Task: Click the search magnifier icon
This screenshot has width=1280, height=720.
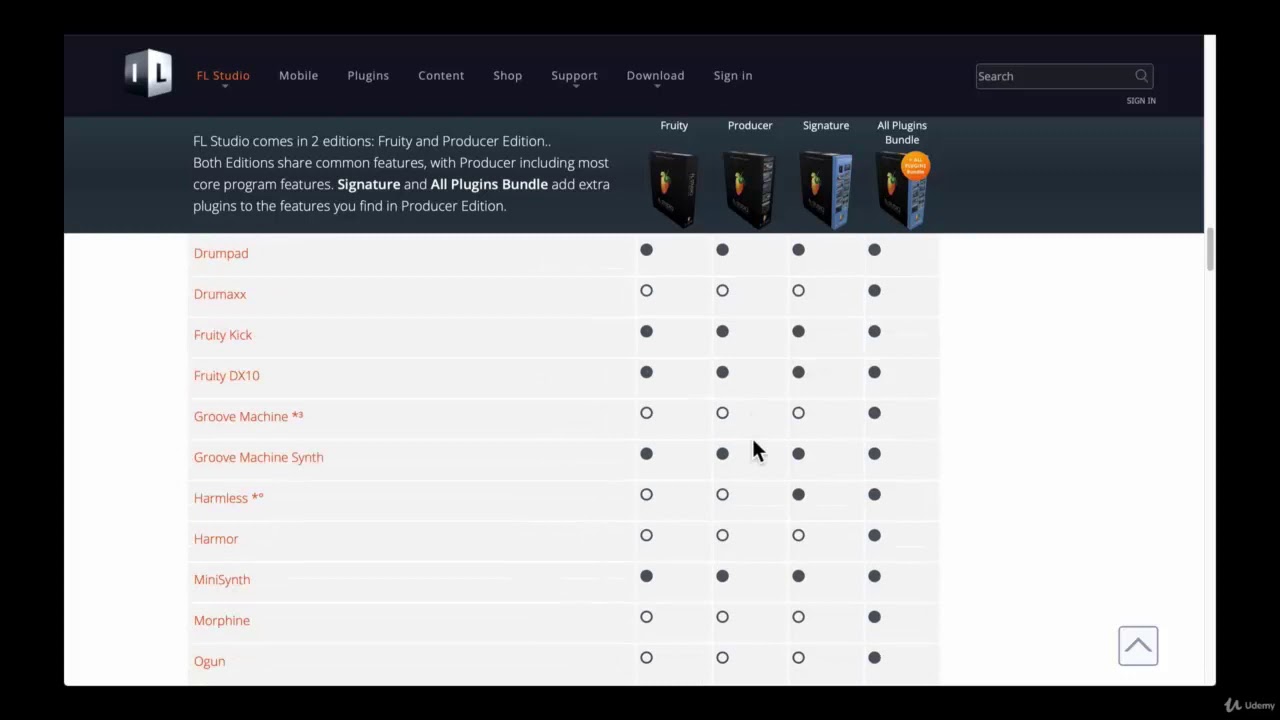Action: [1141, 76]
